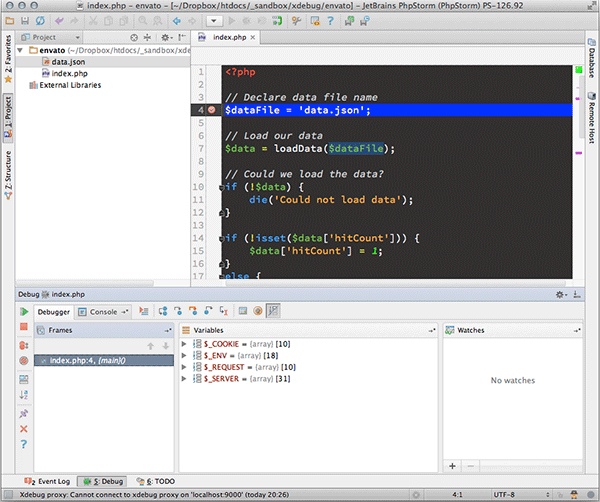Open the TODO tool window
Image resolution: width=600 pixels, height=502 pixels.
(156, 481)
